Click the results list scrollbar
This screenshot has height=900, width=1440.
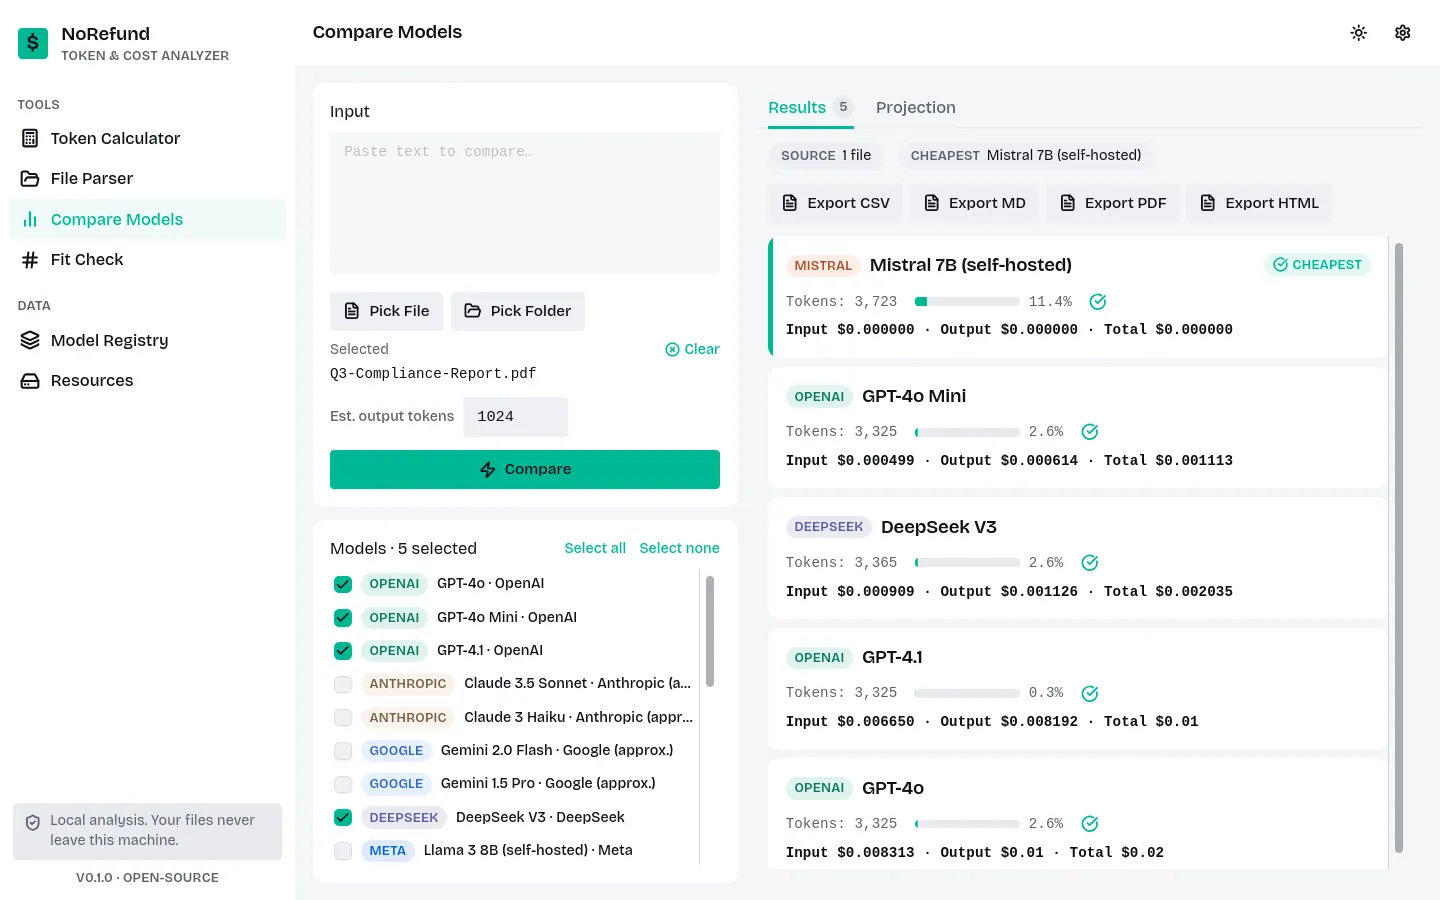click(x=1399, y=548)
